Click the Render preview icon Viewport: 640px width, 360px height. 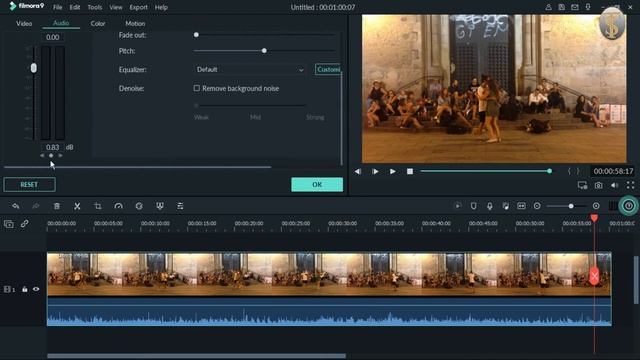coord(458,206)
